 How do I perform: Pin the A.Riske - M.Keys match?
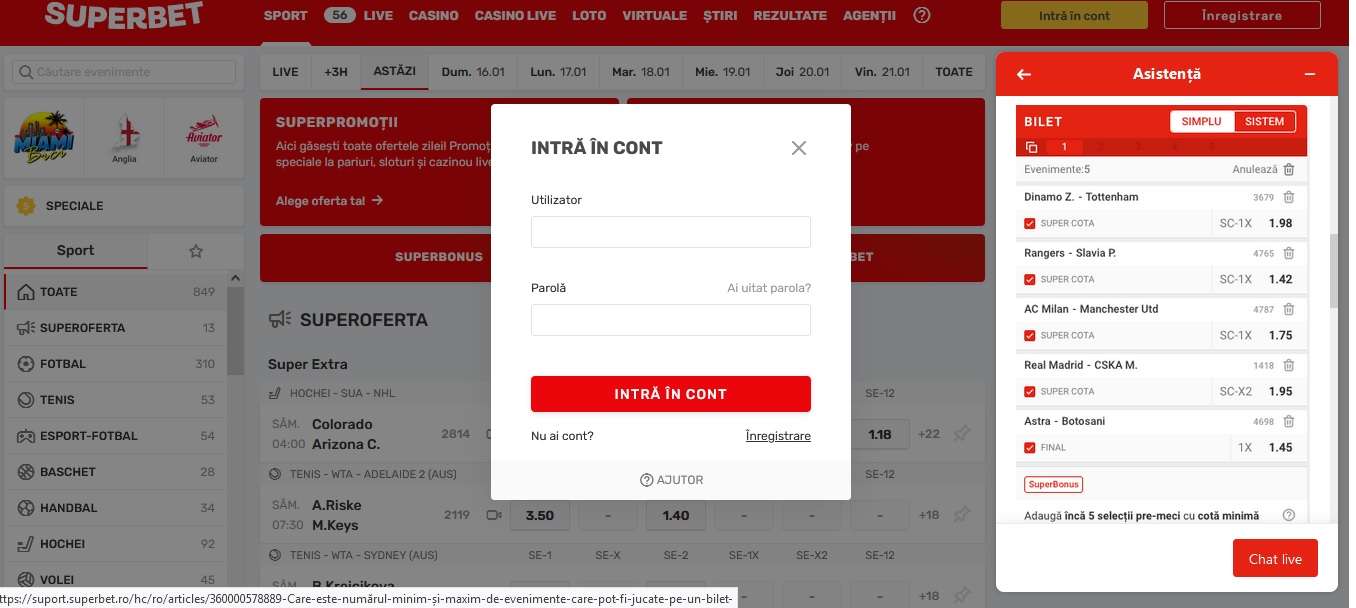(961, 515)
